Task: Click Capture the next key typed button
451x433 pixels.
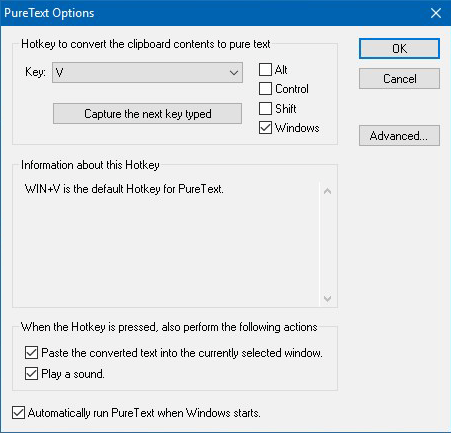Action: pyautogui.click(x=147, y=114)
